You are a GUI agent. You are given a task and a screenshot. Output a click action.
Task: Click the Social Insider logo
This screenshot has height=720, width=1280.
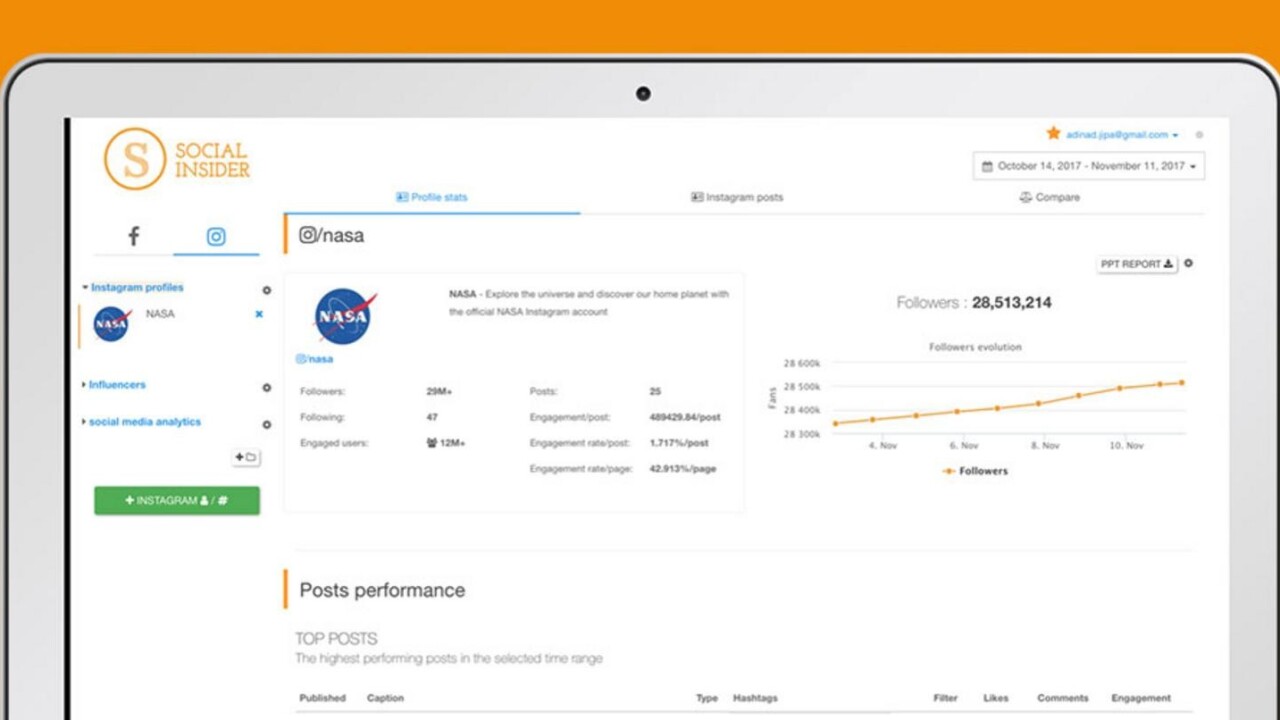coord(177,159)
